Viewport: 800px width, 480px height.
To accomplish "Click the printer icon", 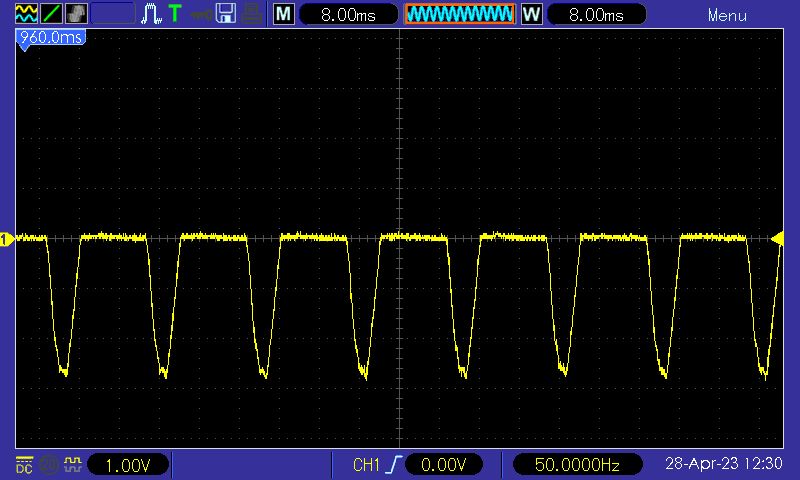I will point(253,14).
